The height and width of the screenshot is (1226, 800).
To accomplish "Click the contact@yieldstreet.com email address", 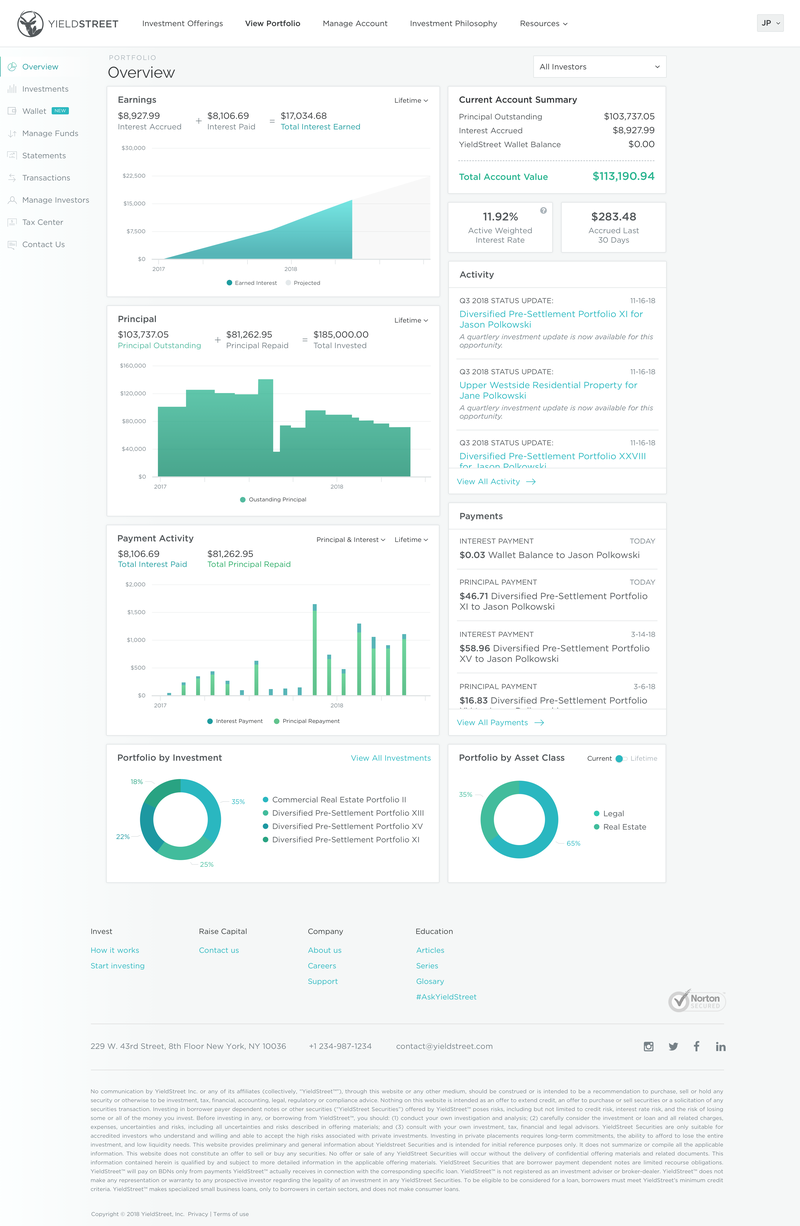I will [444, 1046].
